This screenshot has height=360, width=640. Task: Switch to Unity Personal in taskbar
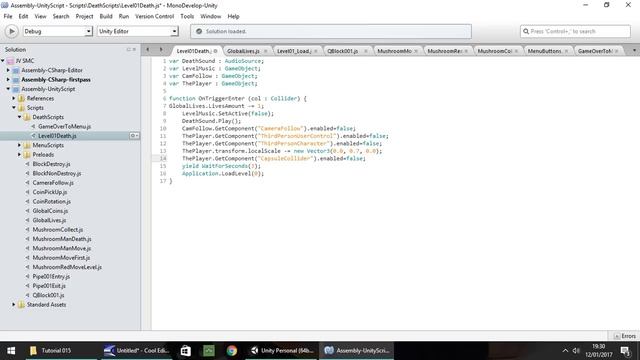(x=282, y=351)
